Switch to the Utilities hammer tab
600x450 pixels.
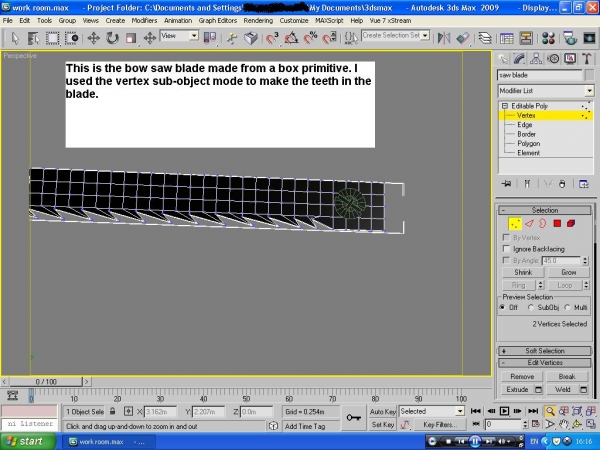click(586, 59)
